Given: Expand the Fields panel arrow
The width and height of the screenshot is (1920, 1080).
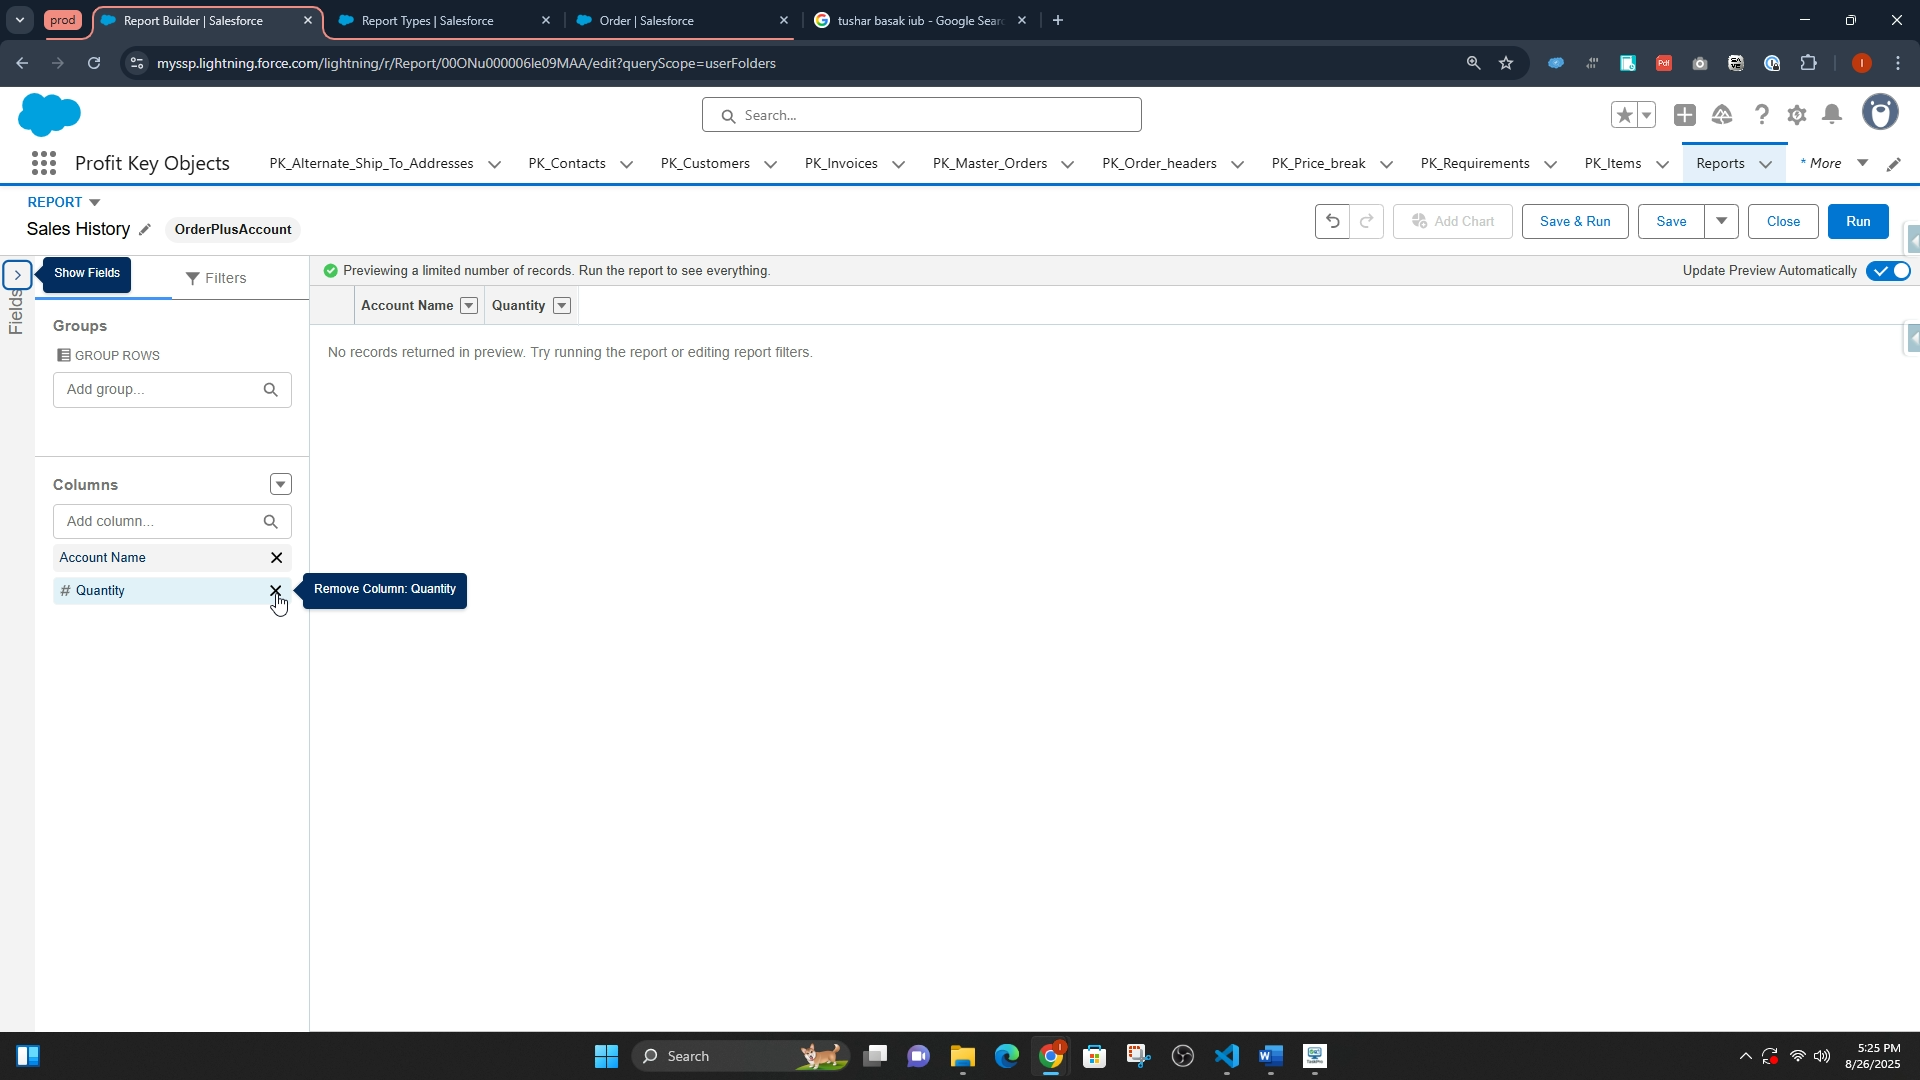Looking at the screenshot, I should coord(17,275).
